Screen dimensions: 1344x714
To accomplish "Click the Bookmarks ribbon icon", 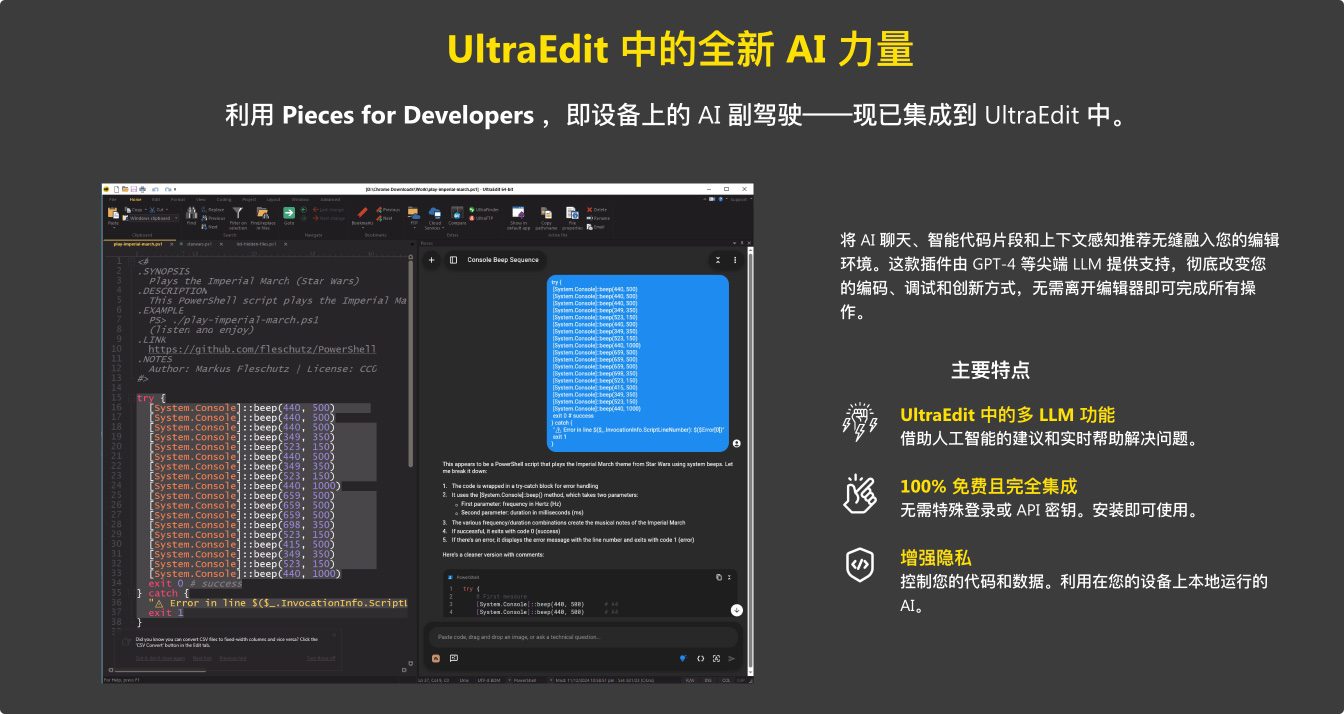I will 362,213.
